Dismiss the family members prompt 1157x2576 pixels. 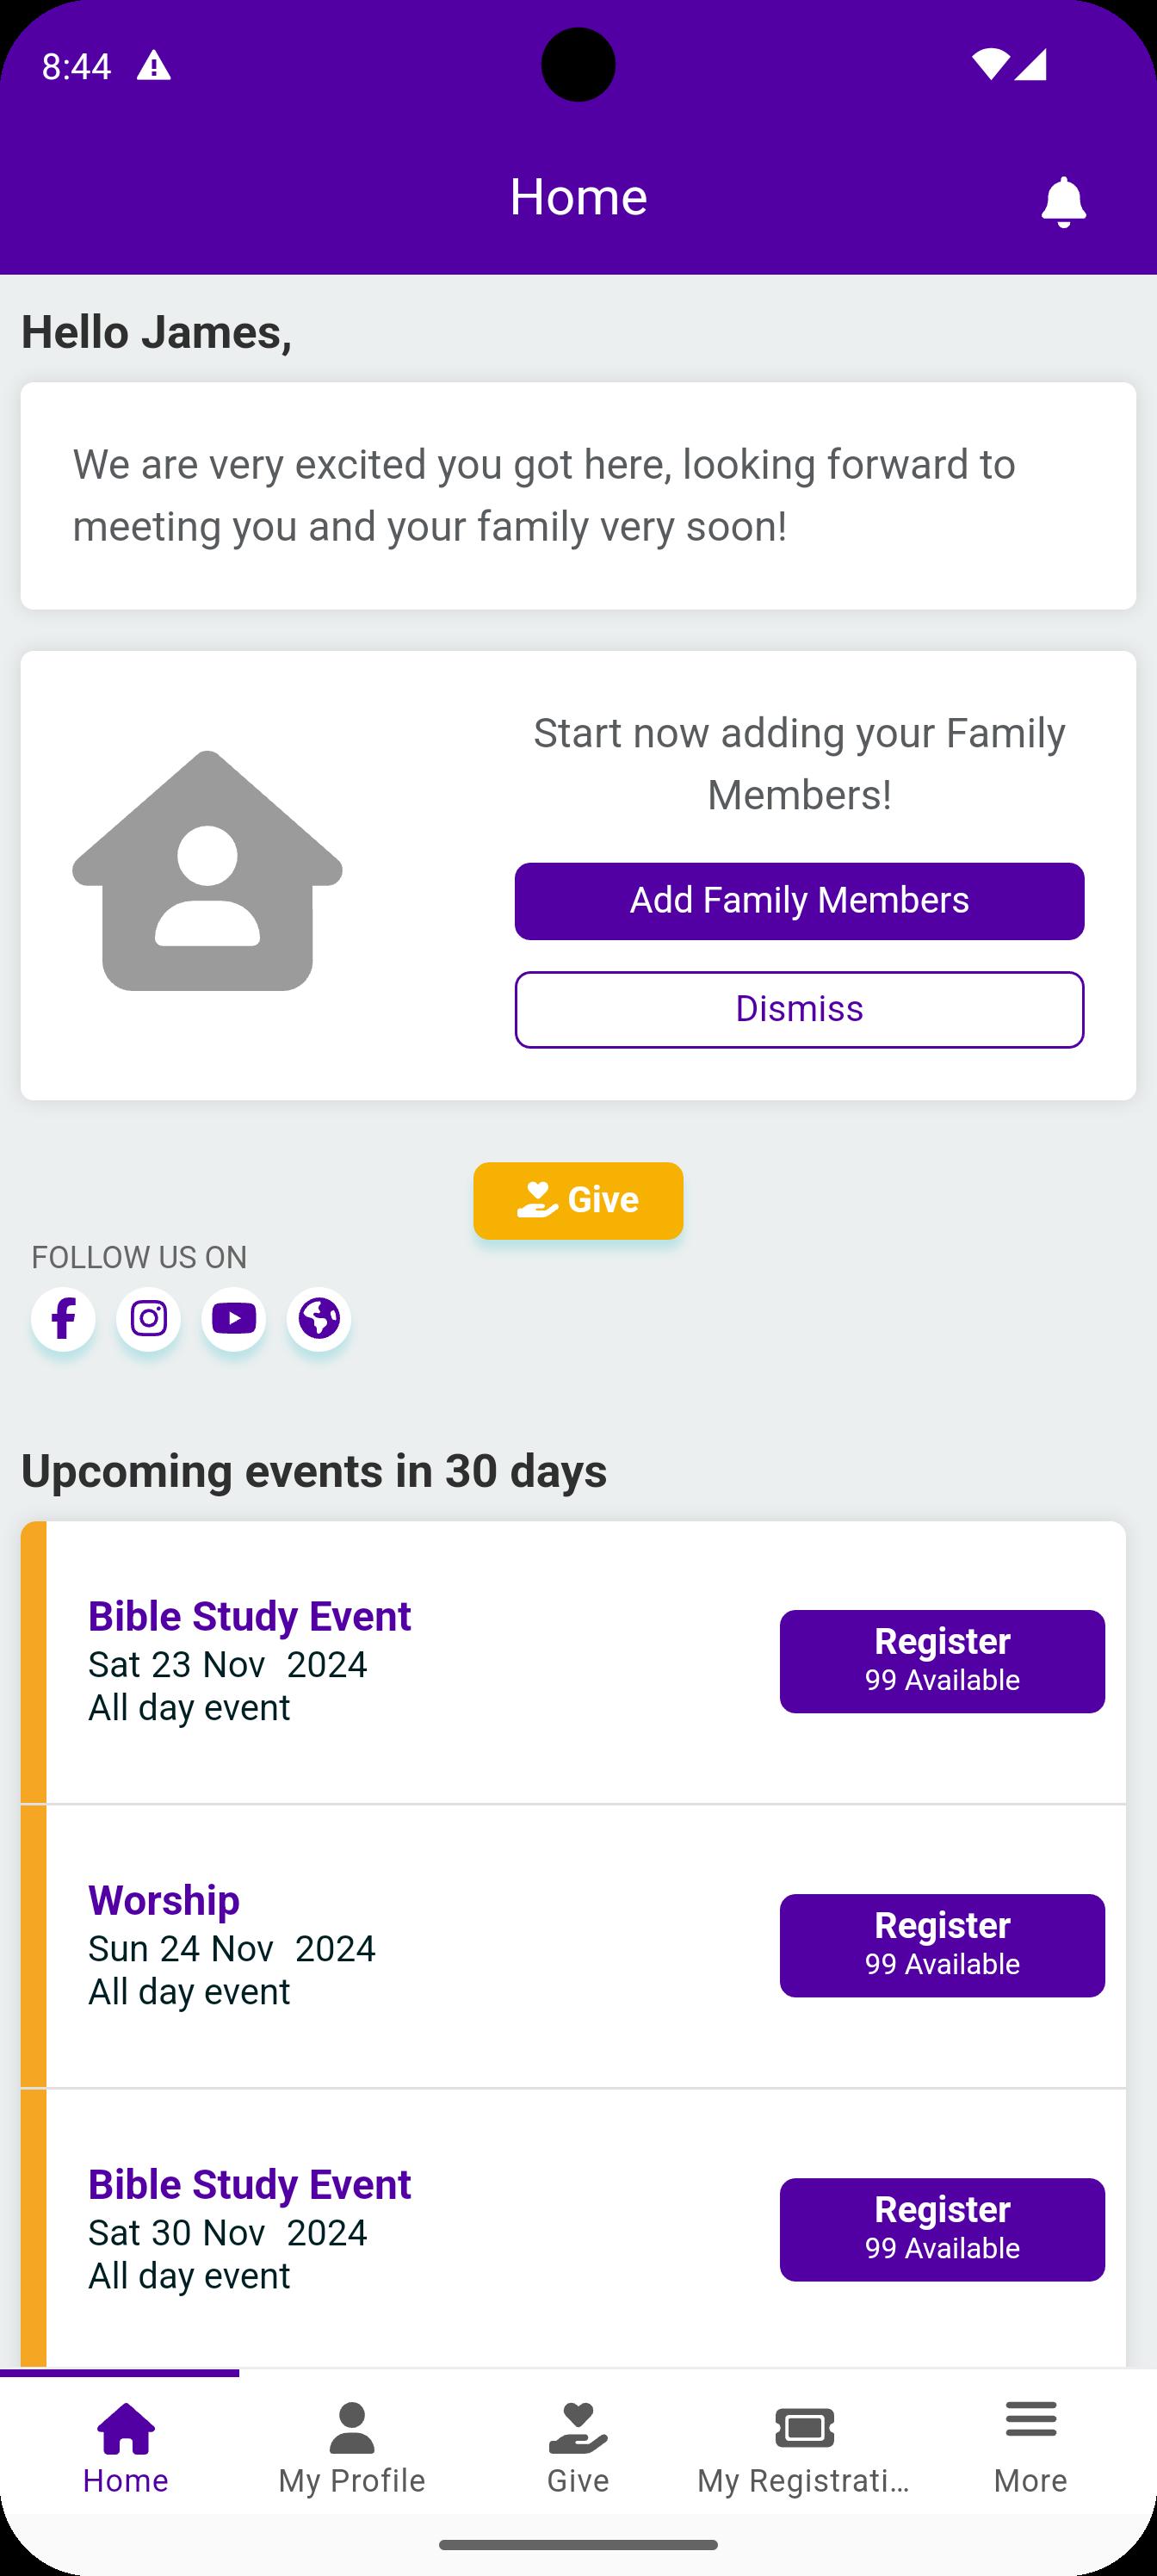tap(799, 1009)
